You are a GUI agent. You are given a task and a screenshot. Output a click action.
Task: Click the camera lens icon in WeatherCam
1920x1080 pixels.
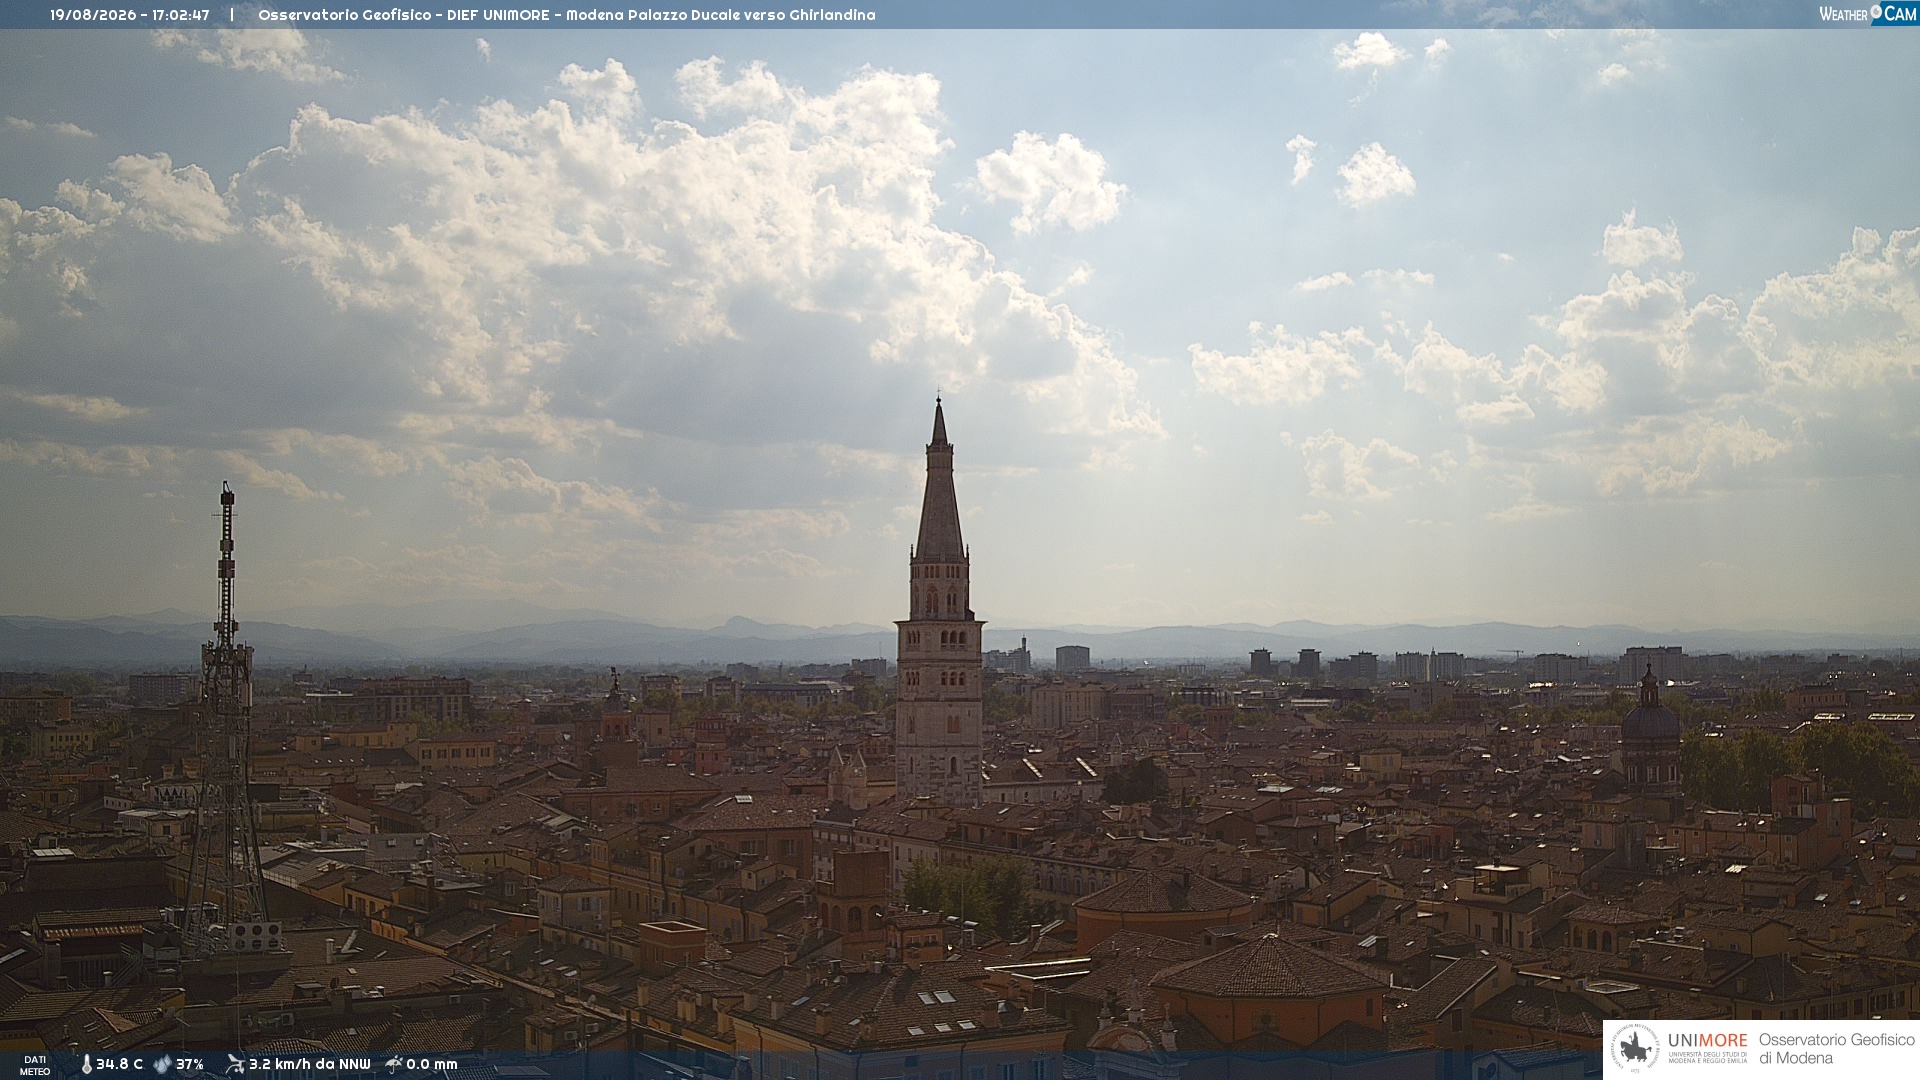pyautogui.click(x=1876, y=12)
